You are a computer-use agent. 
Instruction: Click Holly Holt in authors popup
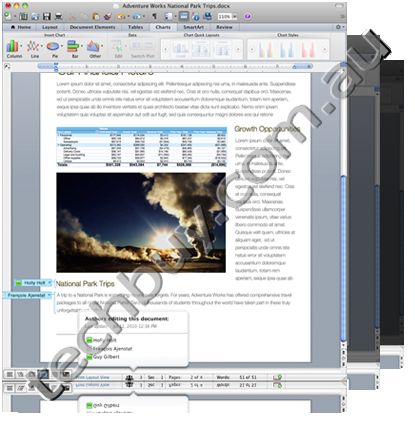pyautogui.click(x=102, y=340)
